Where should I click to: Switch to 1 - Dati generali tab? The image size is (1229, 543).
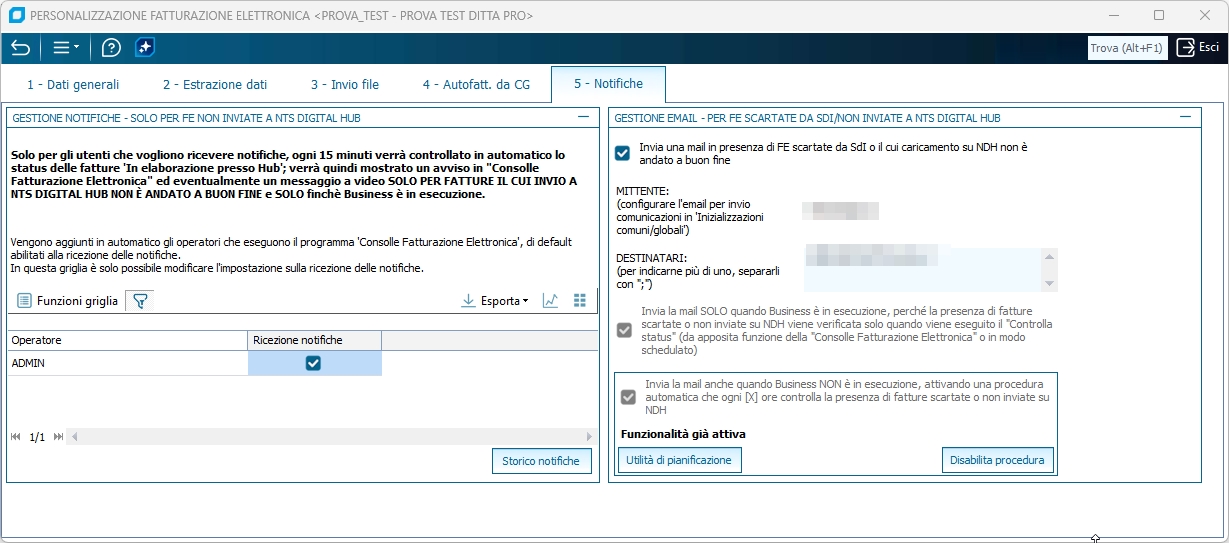click(x=73, y=85)
